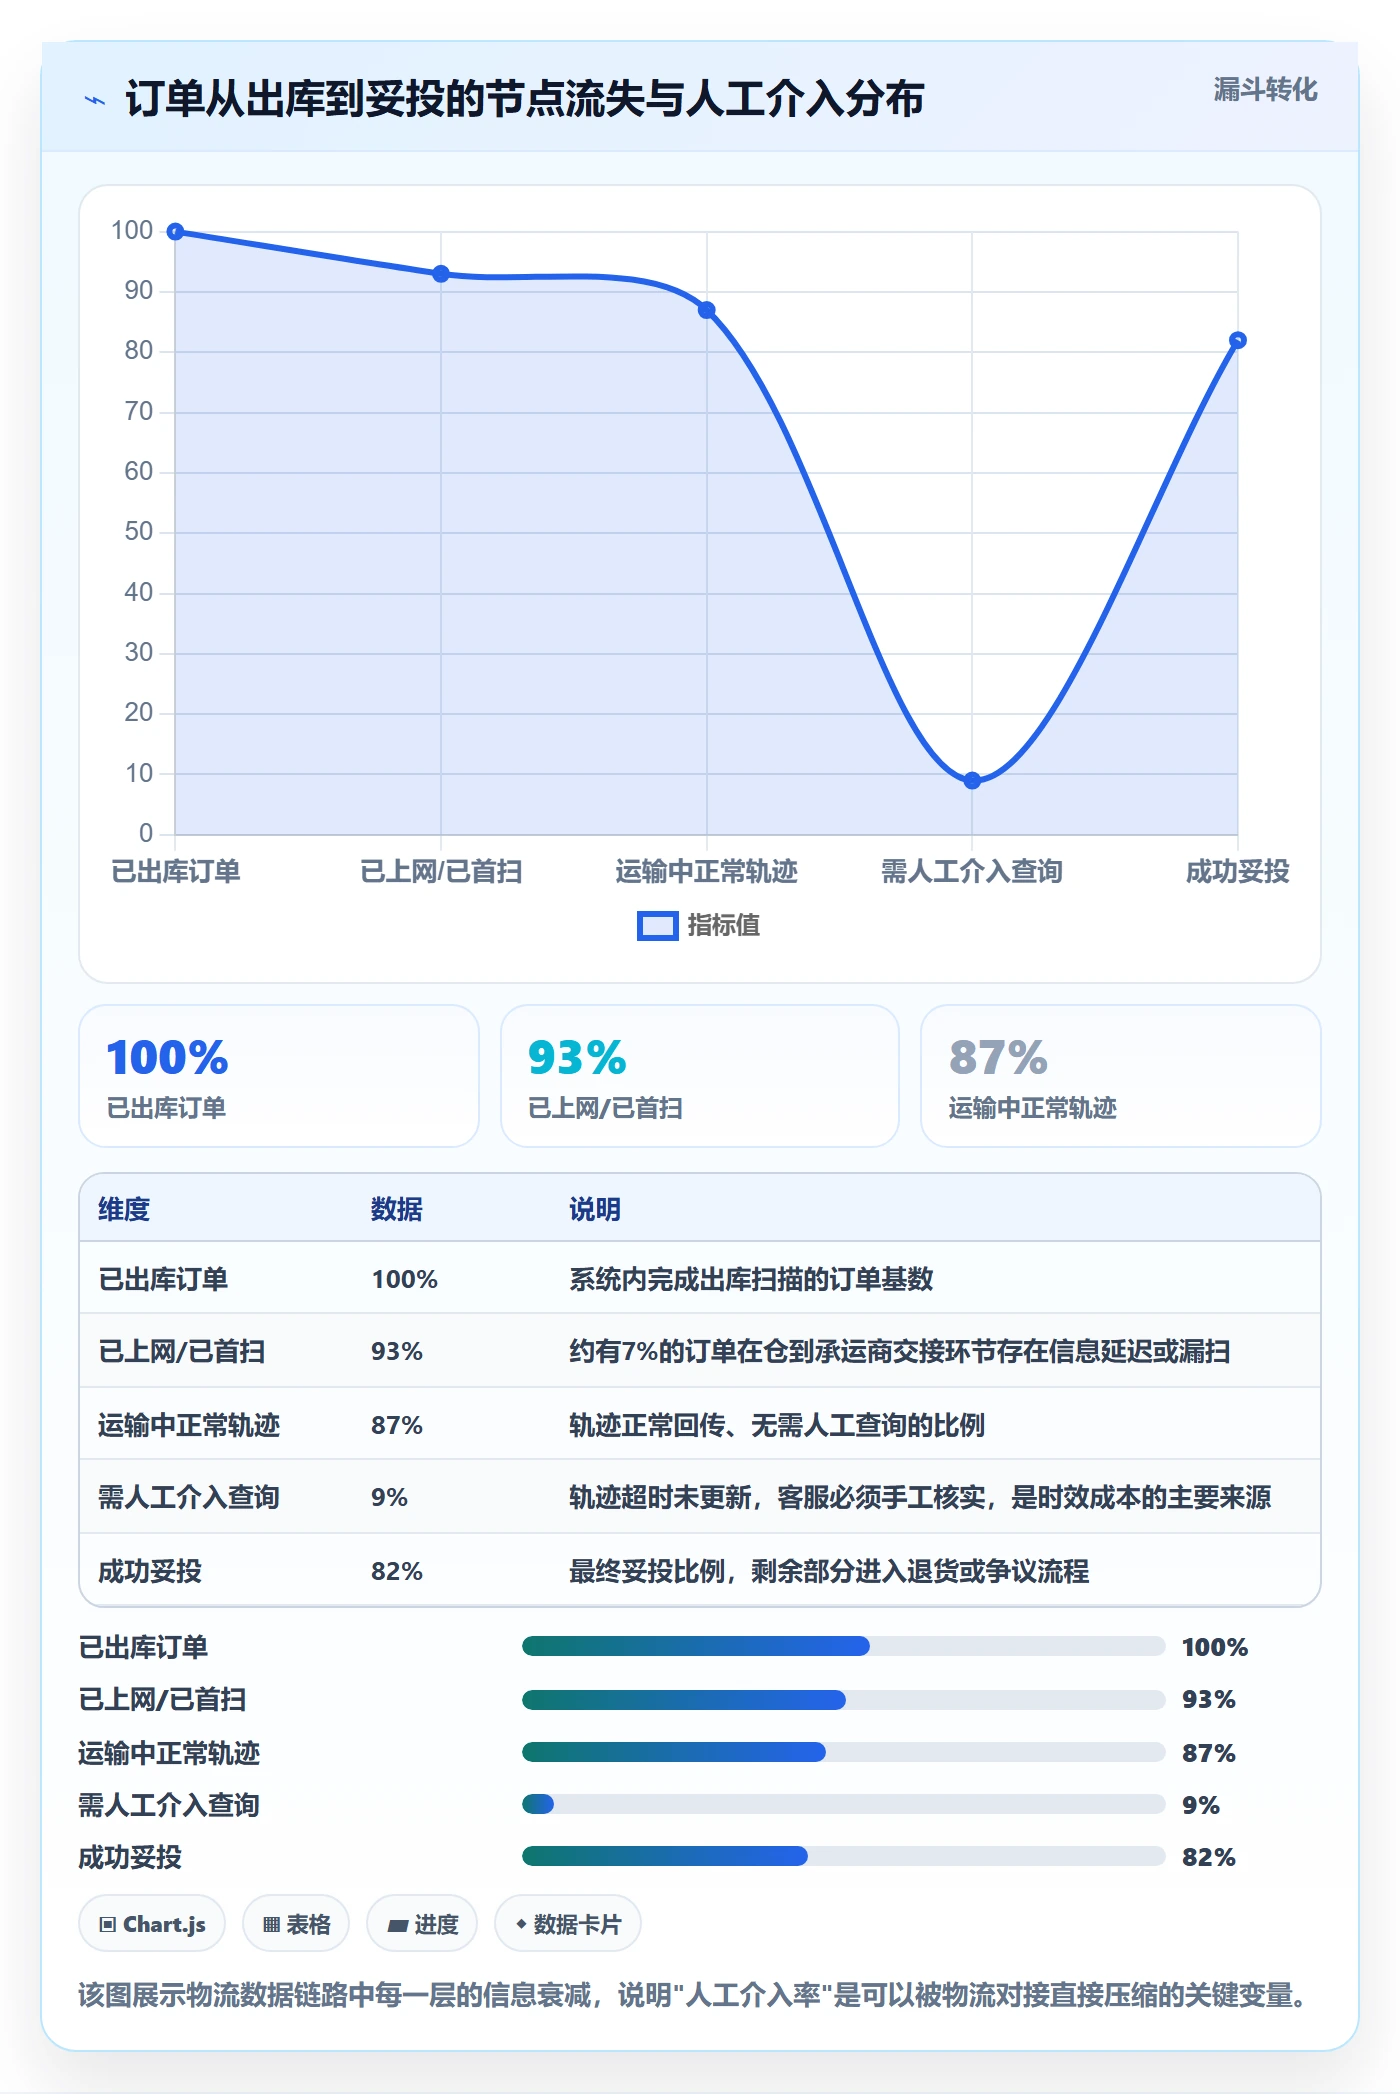Select table row cell 需人工介入查询
Image resolution: width=1400 pixels, height=2094 pixels.
189,1497
